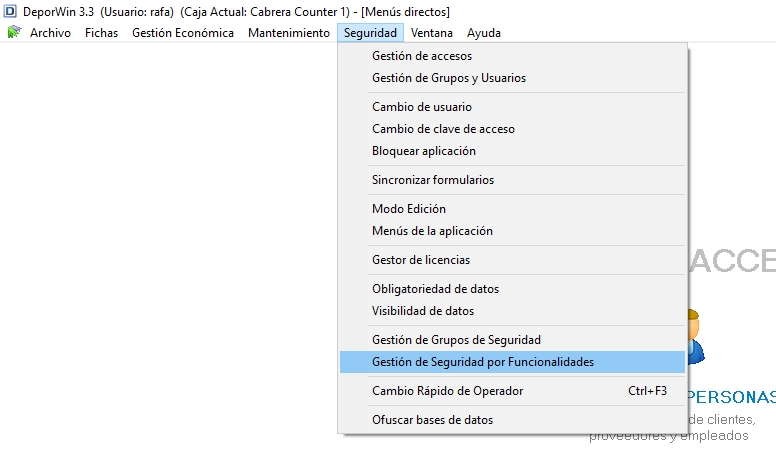Click the person icon above Personas

(696, 336)
